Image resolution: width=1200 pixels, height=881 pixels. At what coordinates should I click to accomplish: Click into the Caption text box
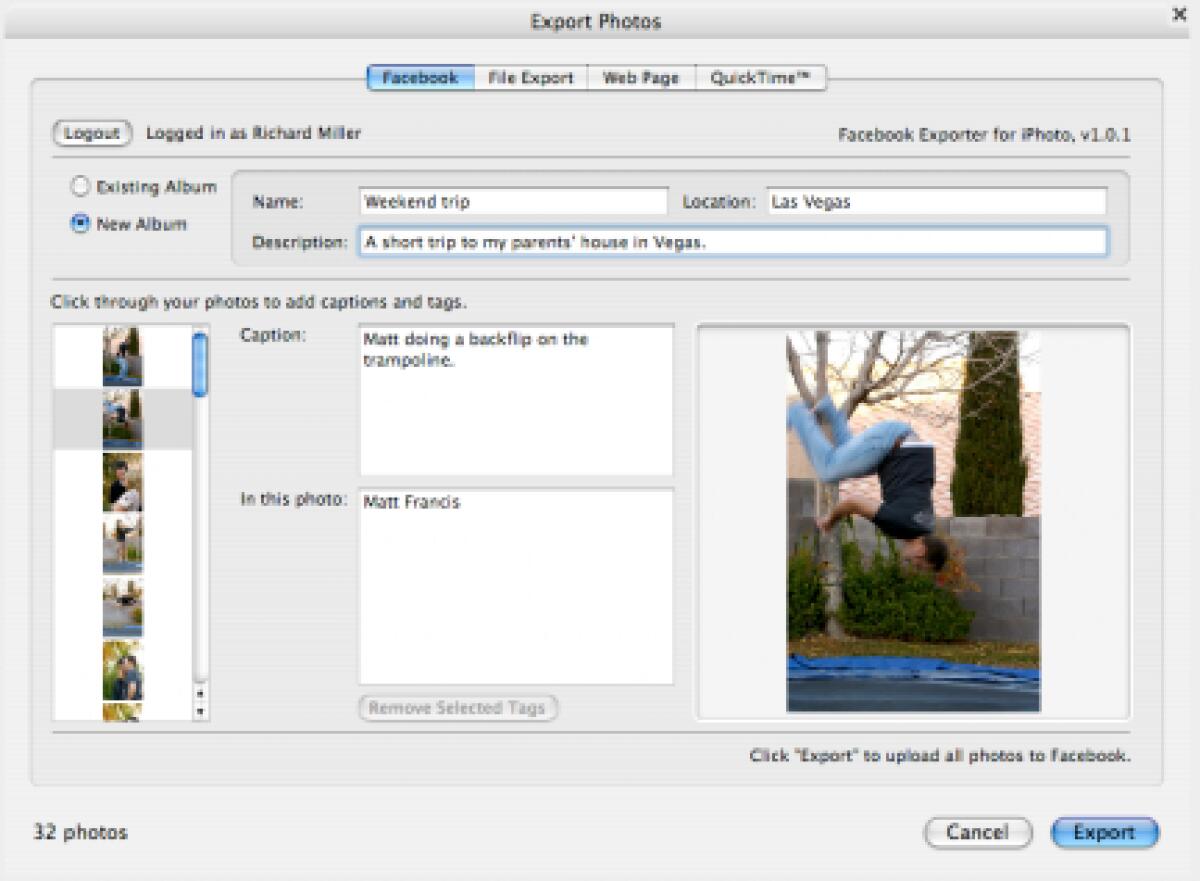tap(516, 400)
